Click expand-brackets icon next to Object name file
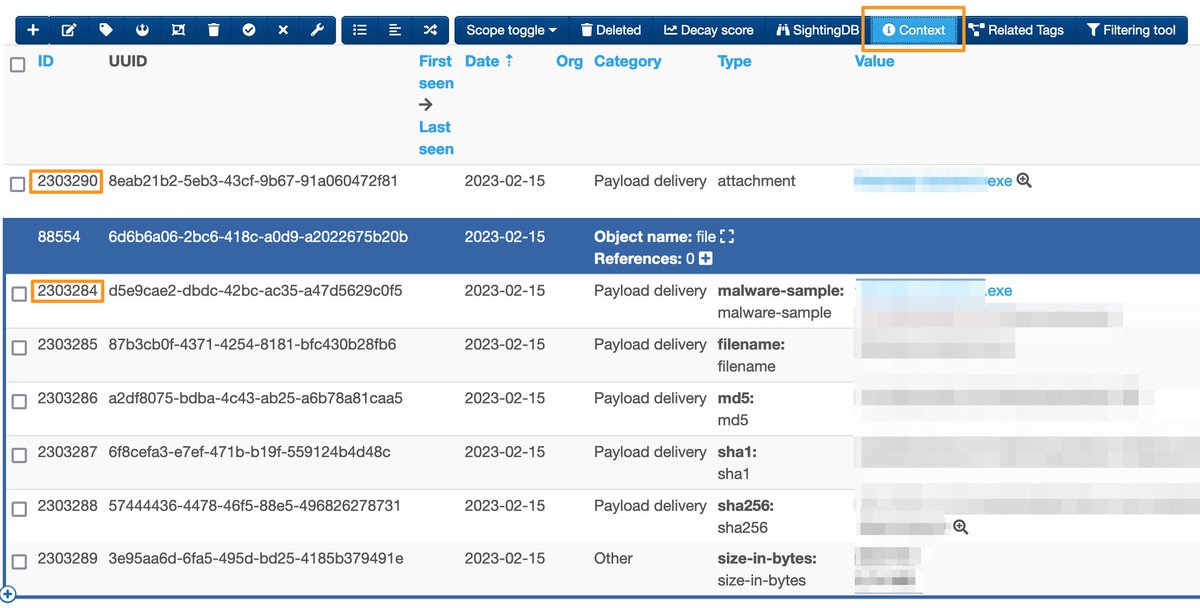Image resolution: width=1200 pixels, height=608 pixels. tap(727, 237)
